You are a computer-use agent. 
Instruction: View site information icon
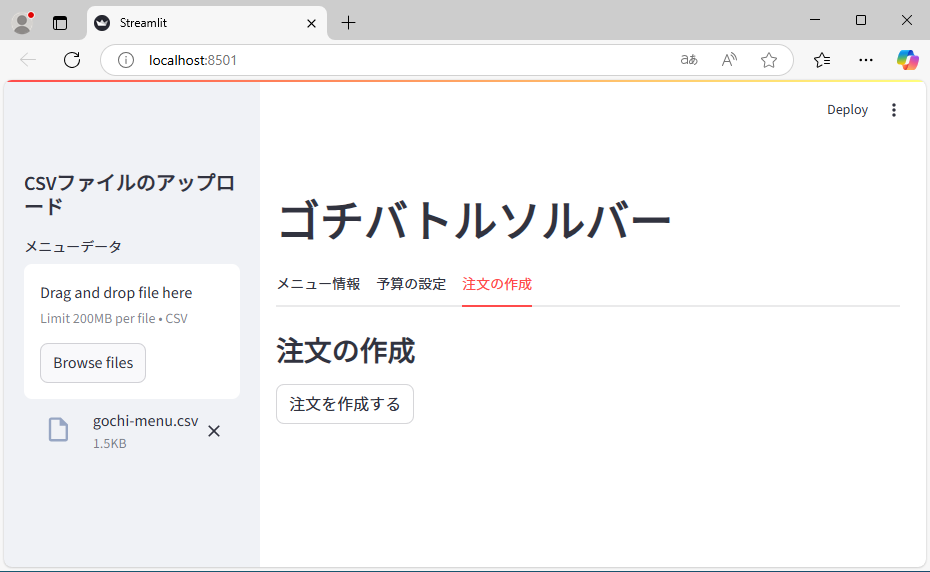[126, 60]
